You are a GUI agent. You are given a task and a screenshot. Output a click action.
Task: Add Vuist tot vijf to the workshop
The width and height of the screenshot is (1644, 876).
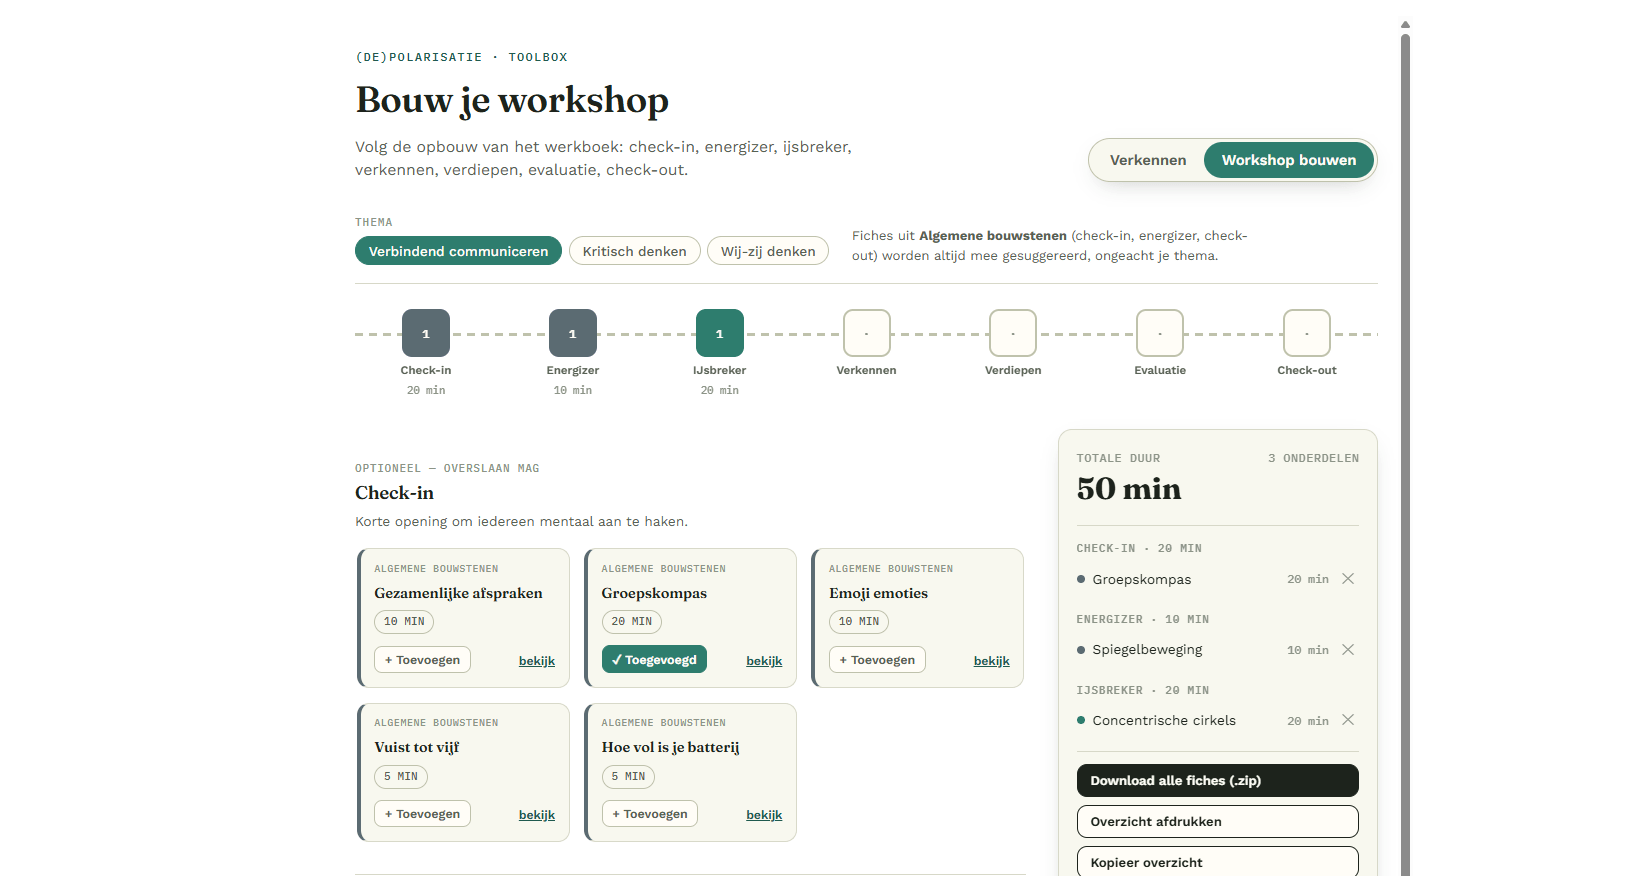[x=423, y=814]
